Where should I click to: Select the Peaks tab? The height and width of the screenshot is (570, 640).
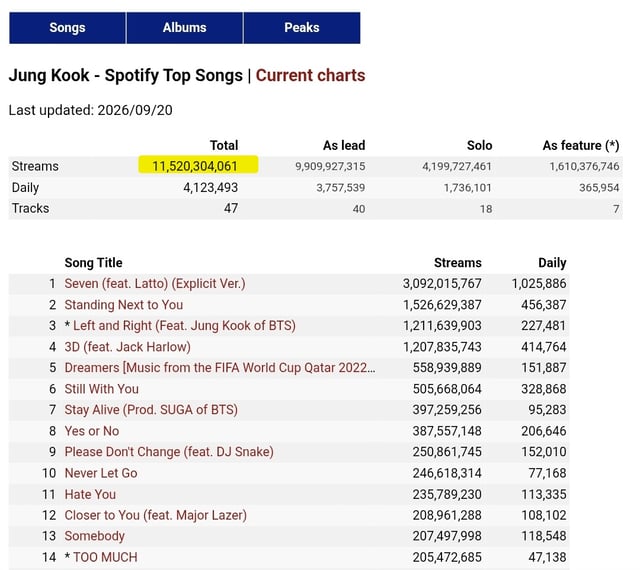[x=302, y=28]
